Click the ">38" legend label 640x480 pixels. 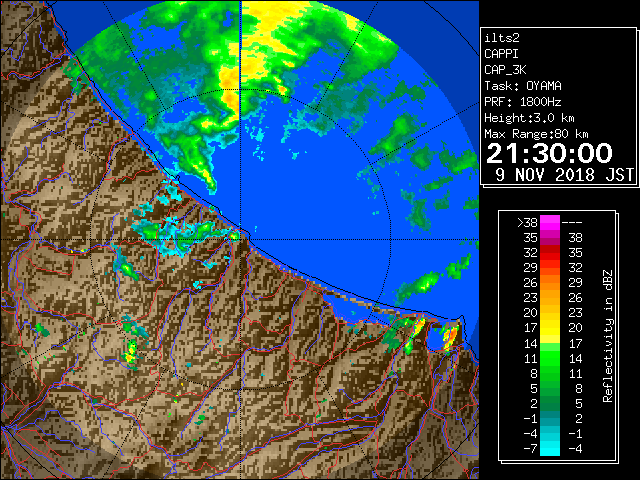pos(527,223)
